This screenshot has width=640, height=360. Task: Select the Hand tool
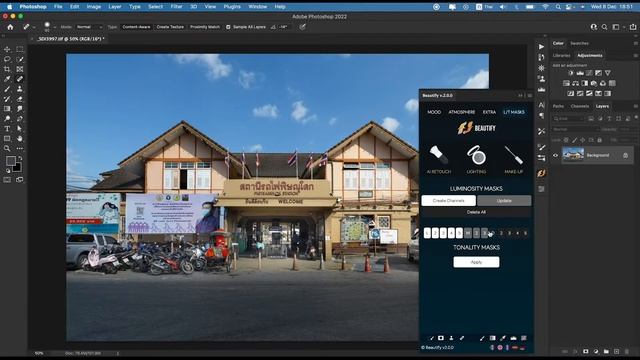[x=20, y=138]
